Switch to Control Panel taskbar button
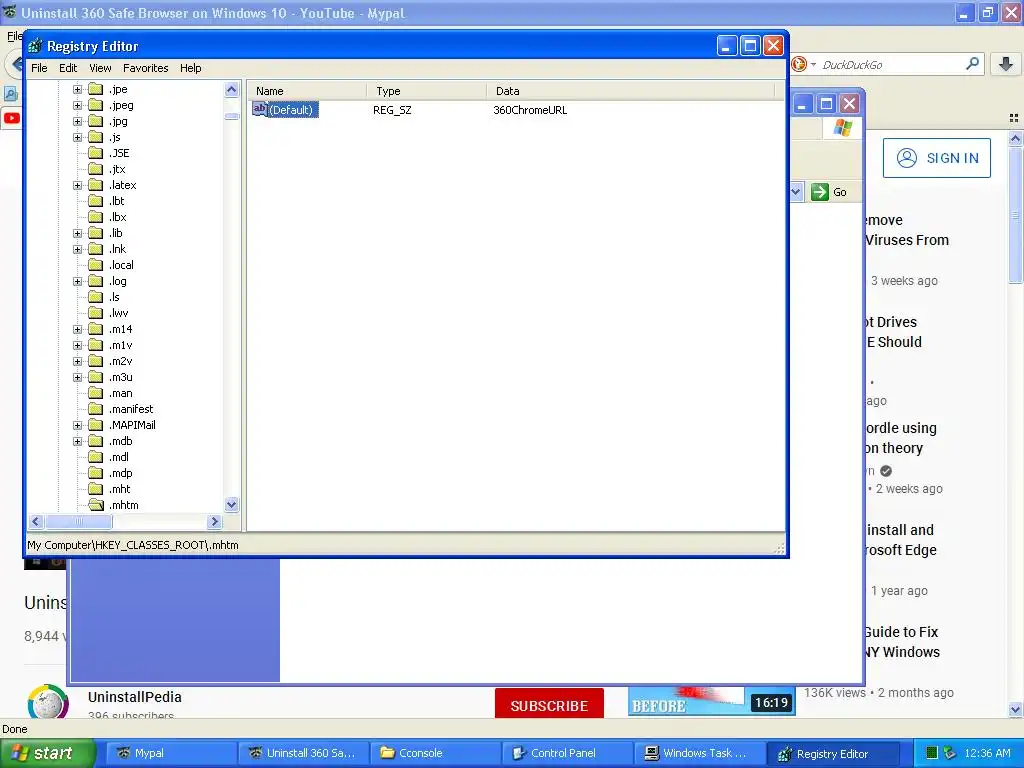Screen dimensions: 1024x768 pyautogui.click(x=567, y=753)
